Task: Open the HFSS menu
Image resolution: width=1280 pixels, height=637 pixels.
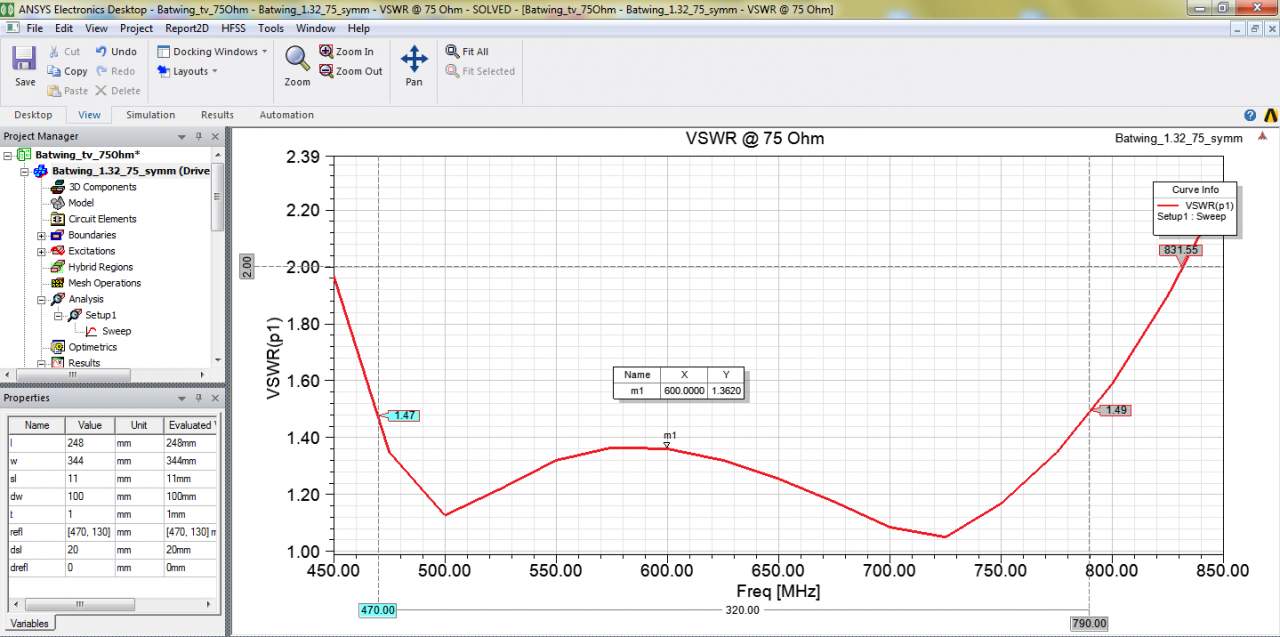Action: 233,28
